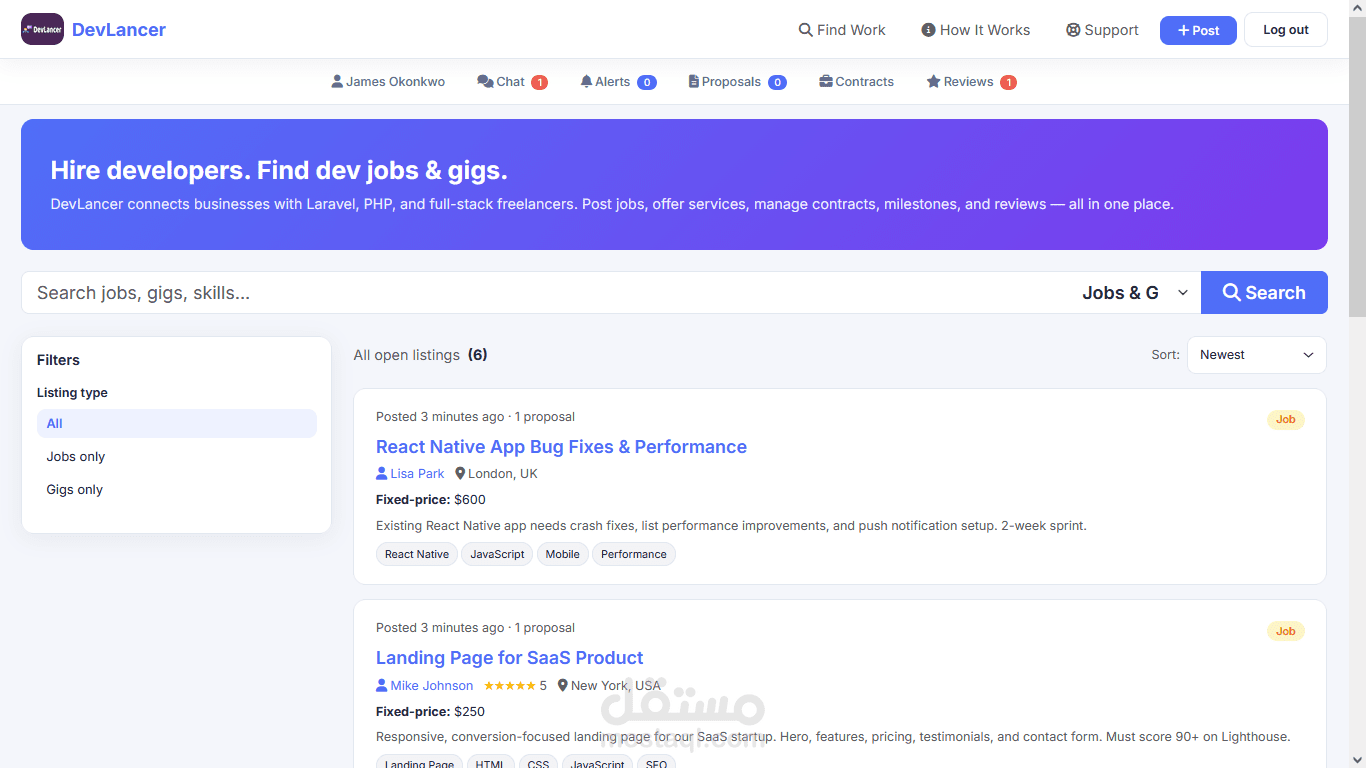1366x768 pixels.
Task: Open How It Works page
Action: (x=975, y=30)
